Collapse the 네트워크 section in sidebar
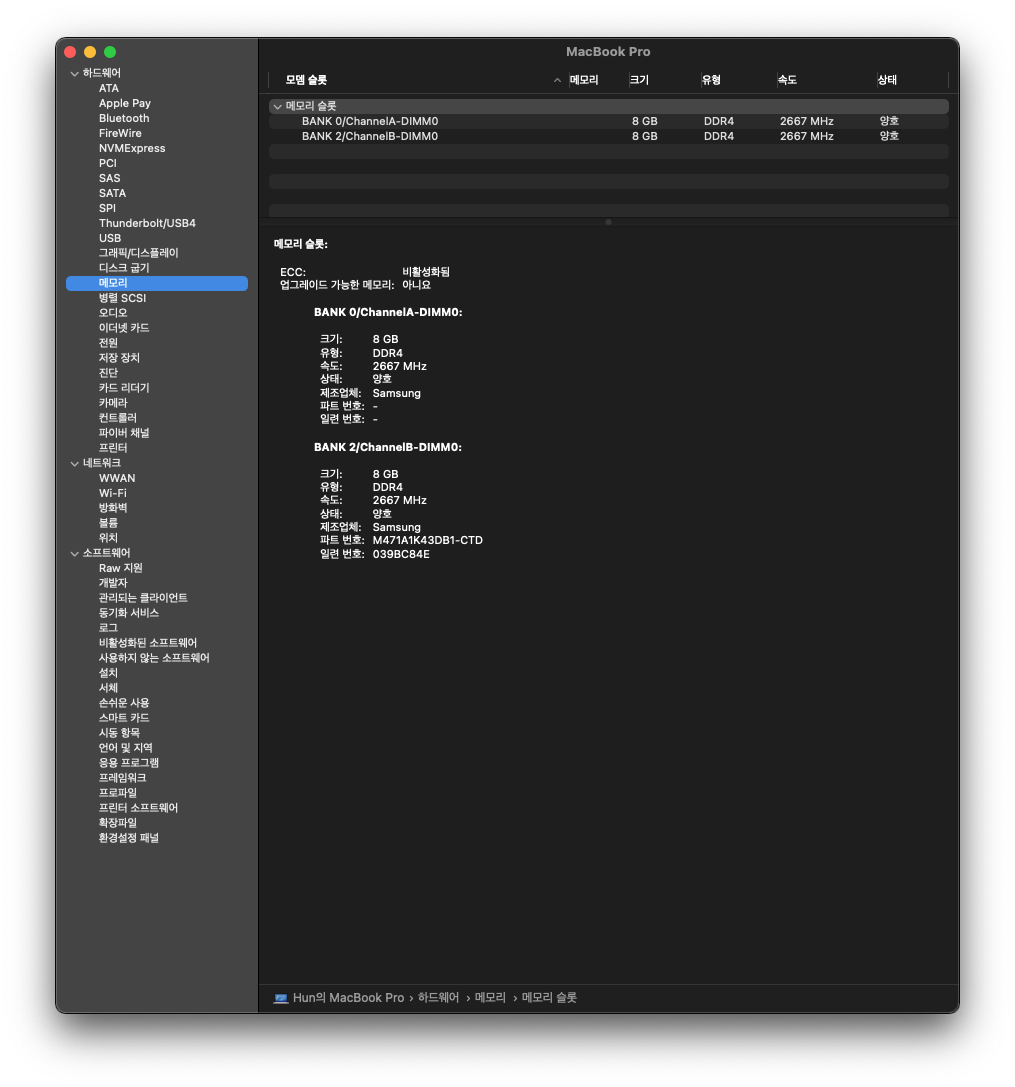Screen dimensions: 1015x1087 74,464
